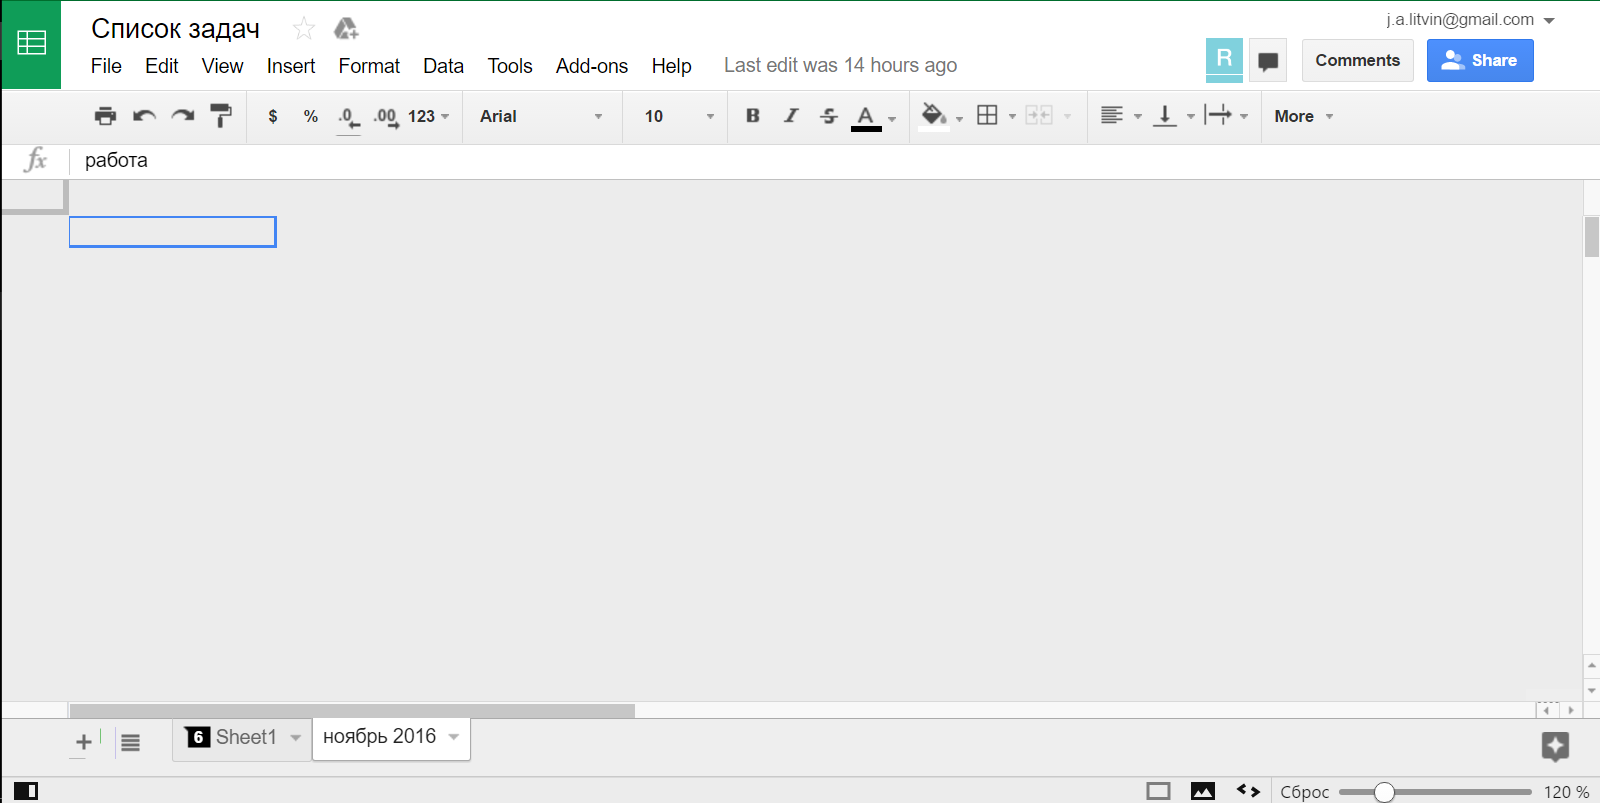Open the Tools menu
1600x803 pixels.
[510, 66]
